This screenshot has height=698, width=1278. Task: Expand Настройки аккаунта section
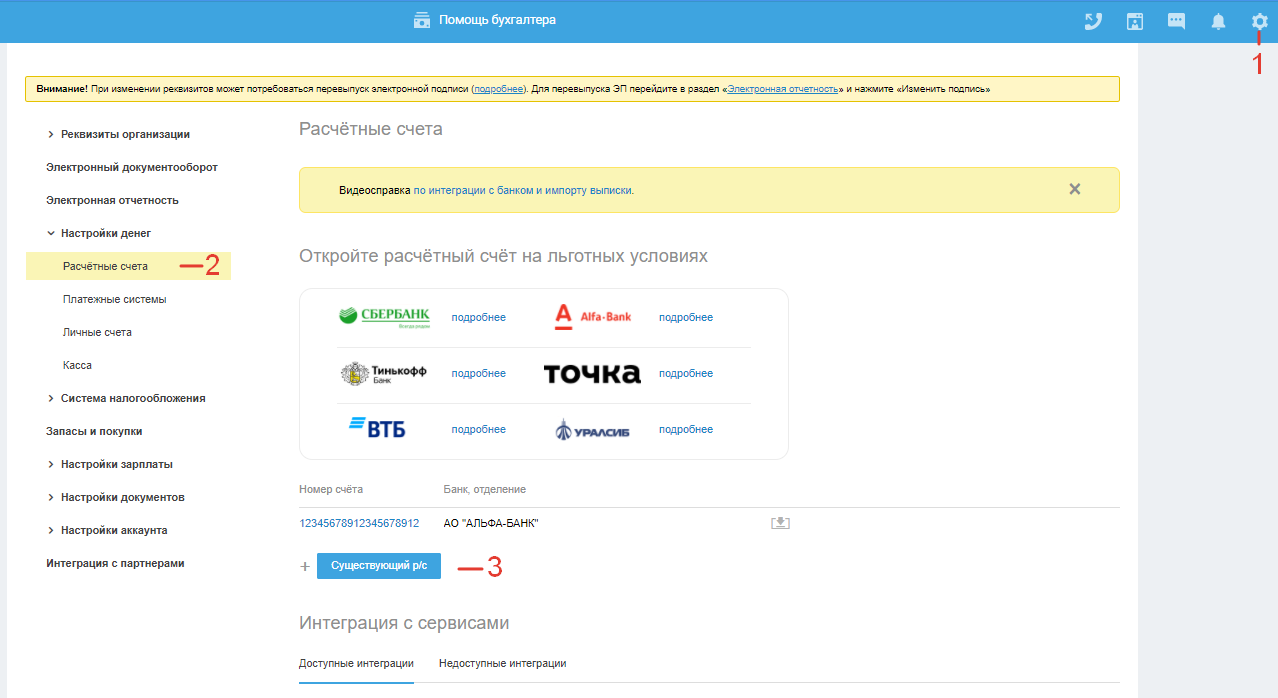pos(106,530)
